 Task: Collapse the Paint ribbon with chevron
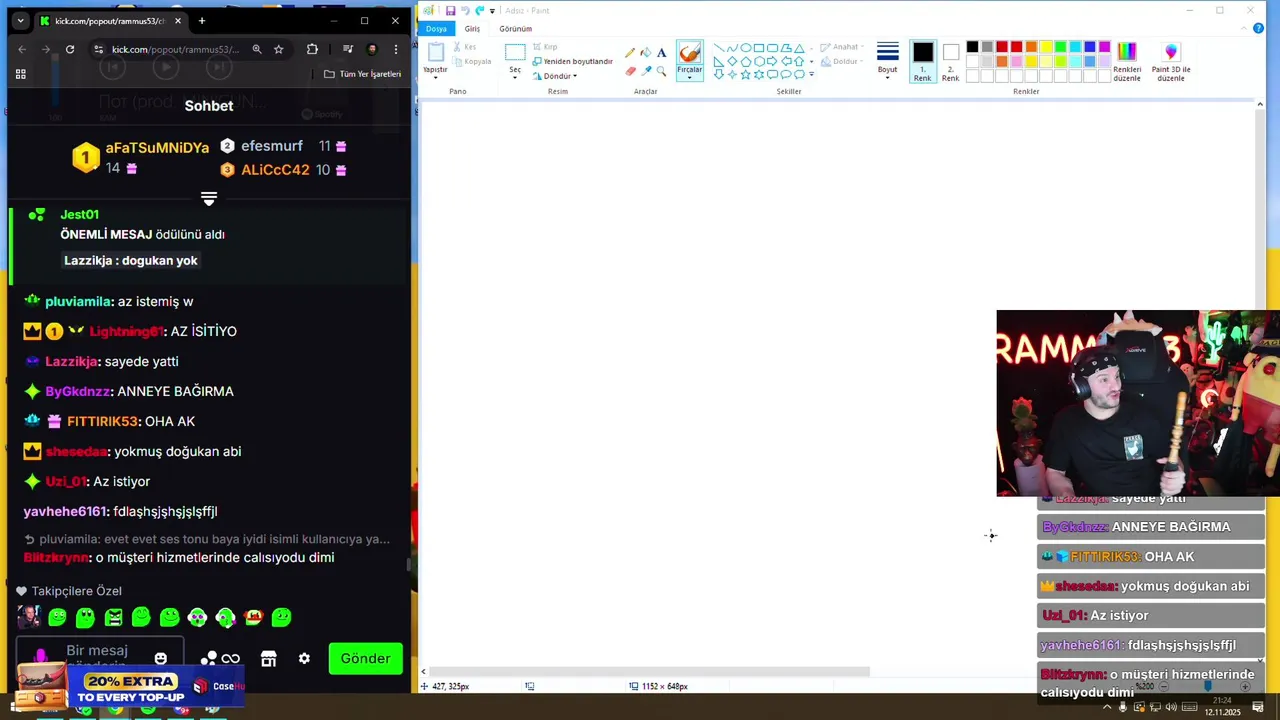point(1244,29)
